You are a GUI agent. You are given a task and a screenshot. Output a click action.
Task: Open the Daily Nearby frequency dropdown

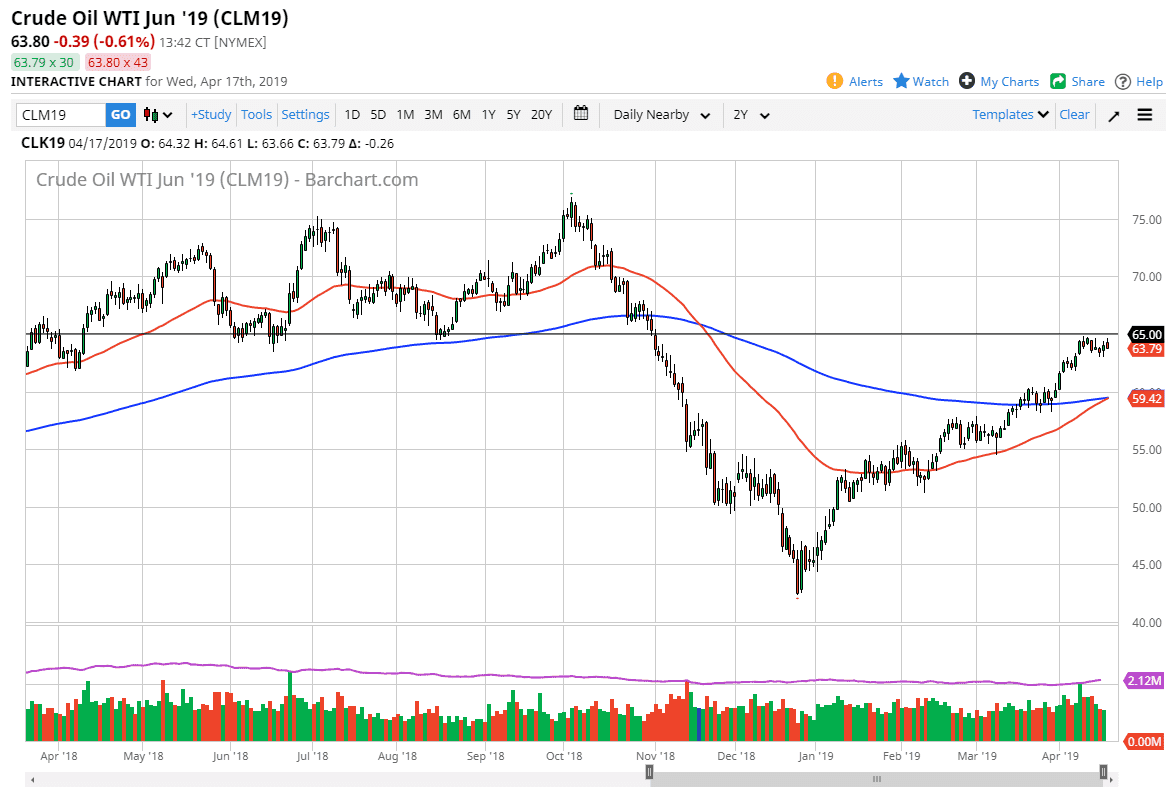[x=660, y=115]
